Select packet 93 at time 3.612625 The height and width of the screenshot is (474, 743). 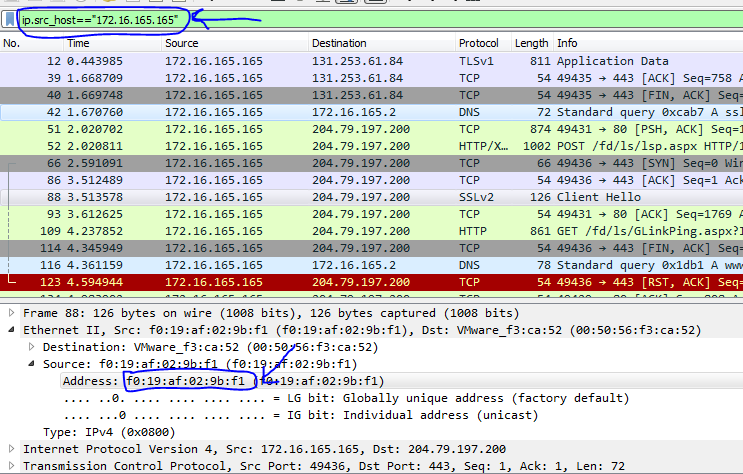(x=372, y=214)
